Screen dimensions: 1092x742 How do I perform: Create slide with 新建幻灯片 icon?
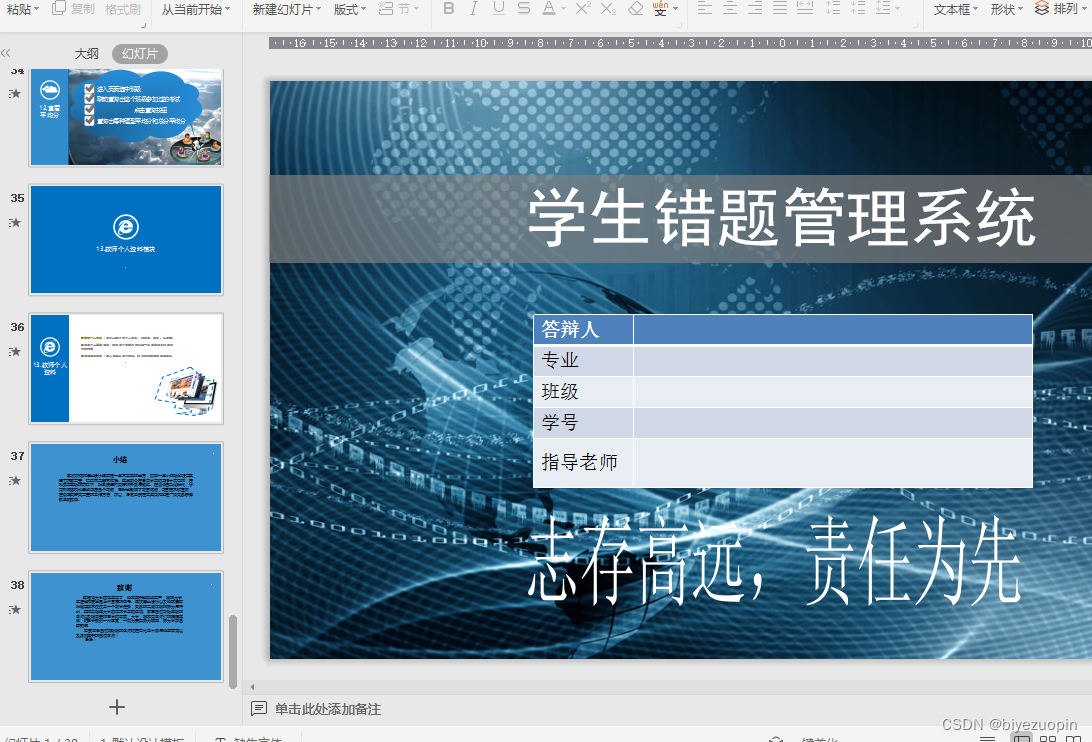283,10
